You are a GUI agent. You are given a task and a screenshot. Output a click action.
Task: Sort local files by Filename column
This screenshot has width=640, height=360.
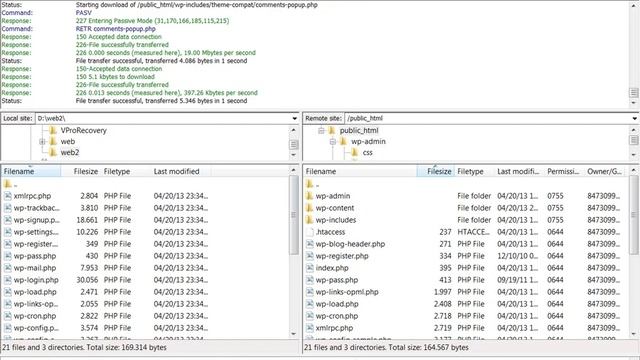point(31,171)
